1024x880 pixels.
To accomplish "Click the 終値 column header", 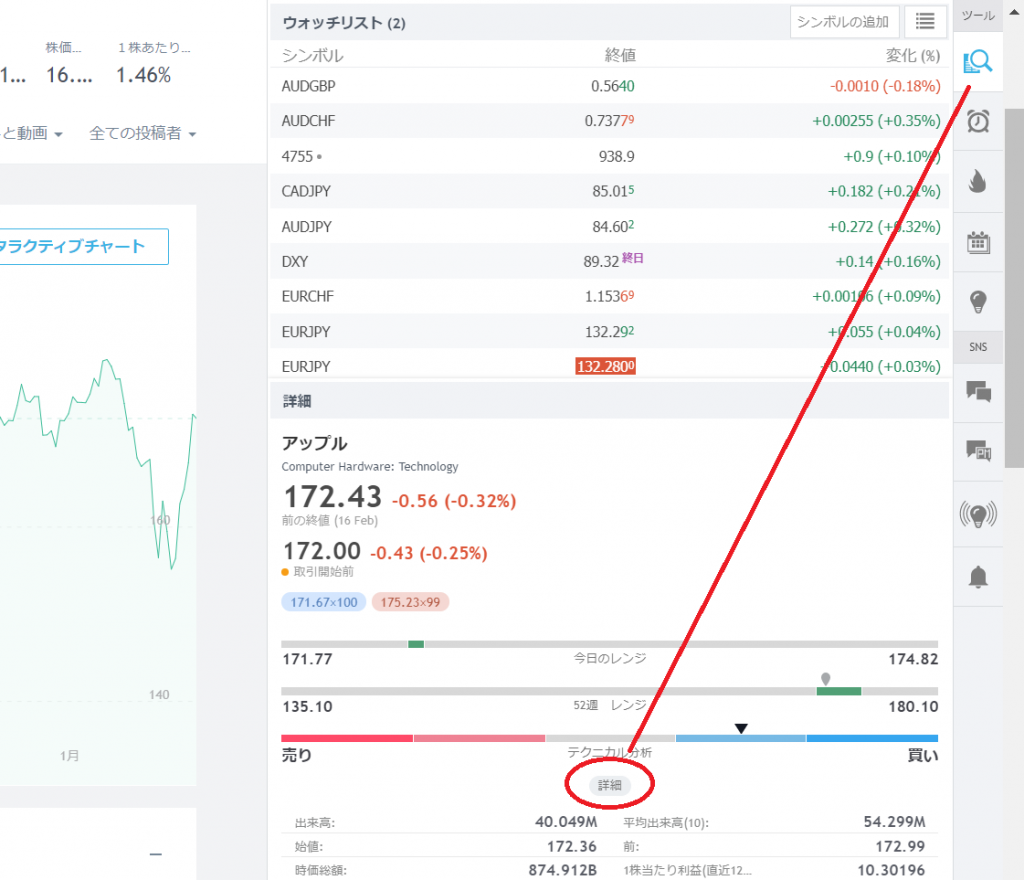I will tap(620, 55).
